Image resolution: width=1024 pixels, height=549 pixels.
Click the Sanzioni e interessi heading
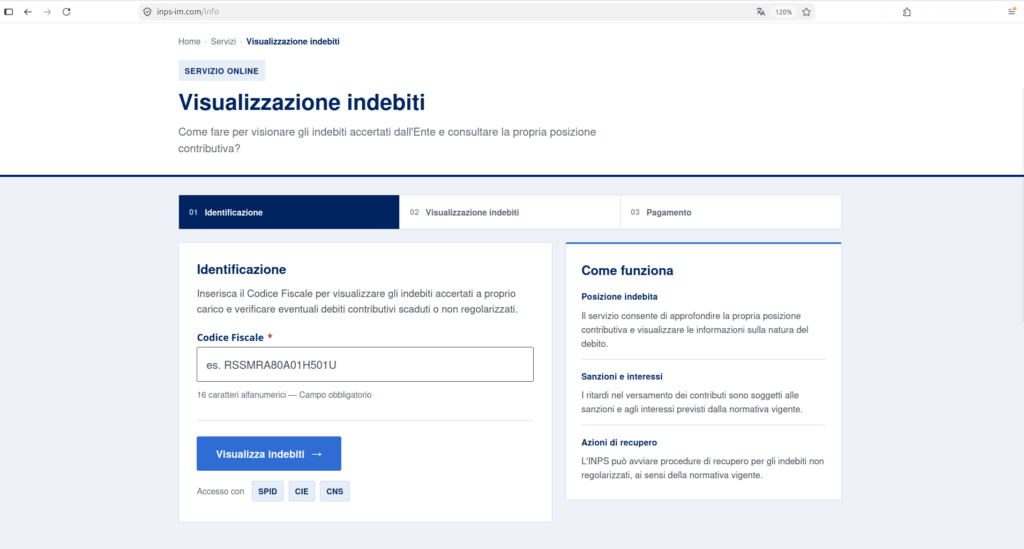coord(622,377)
